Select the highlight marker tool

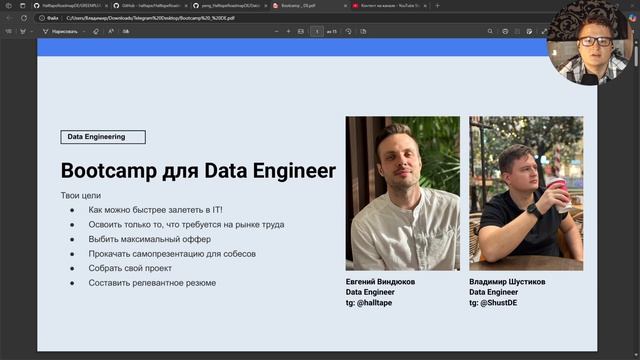point(22,31)
